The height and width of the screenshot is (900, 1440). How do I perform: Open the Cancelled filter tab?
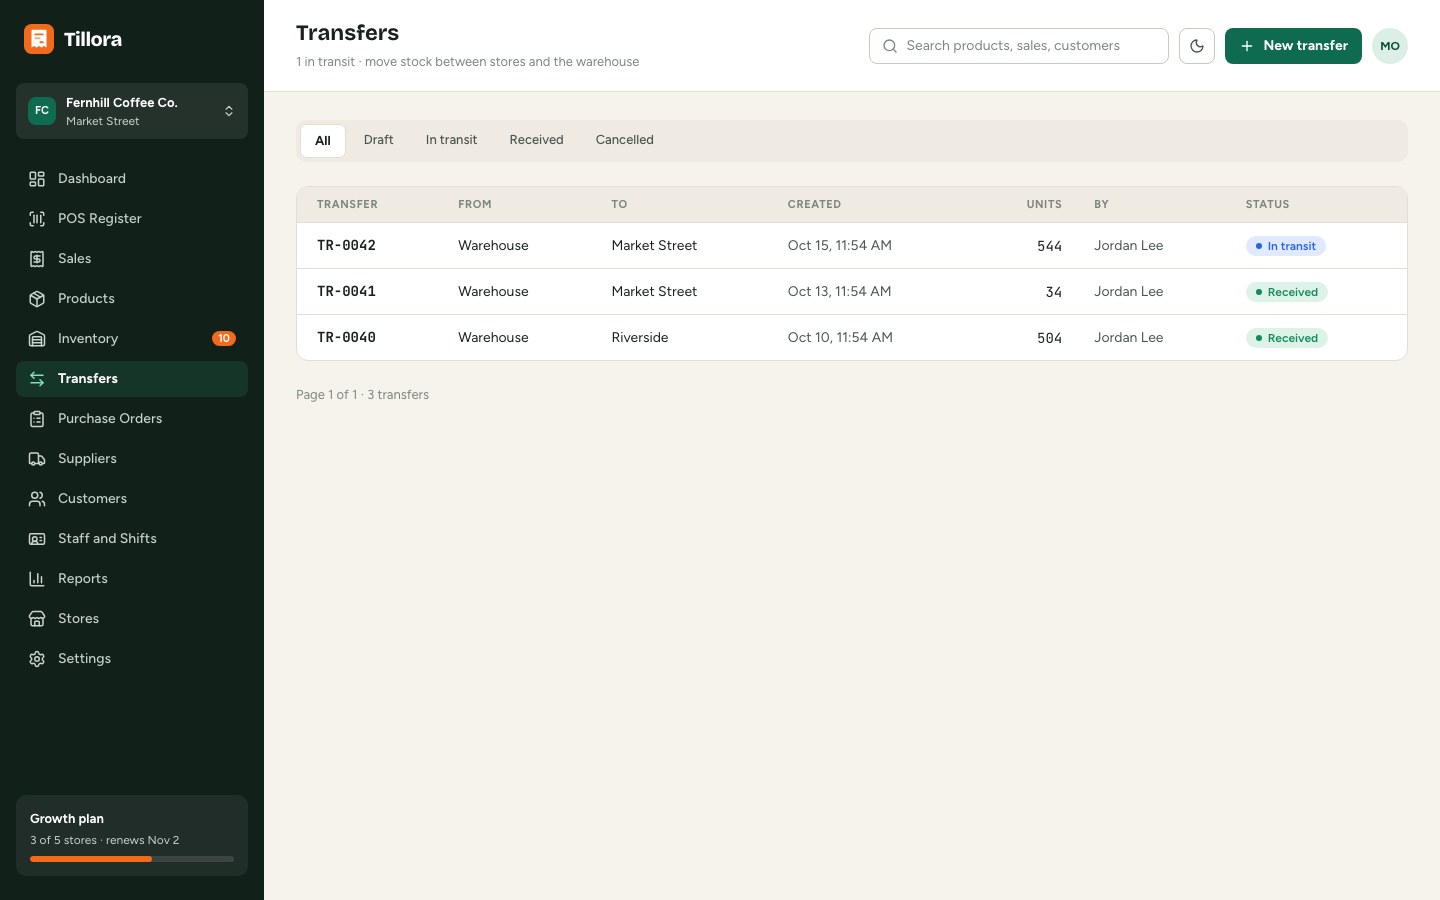pos(625,140)
